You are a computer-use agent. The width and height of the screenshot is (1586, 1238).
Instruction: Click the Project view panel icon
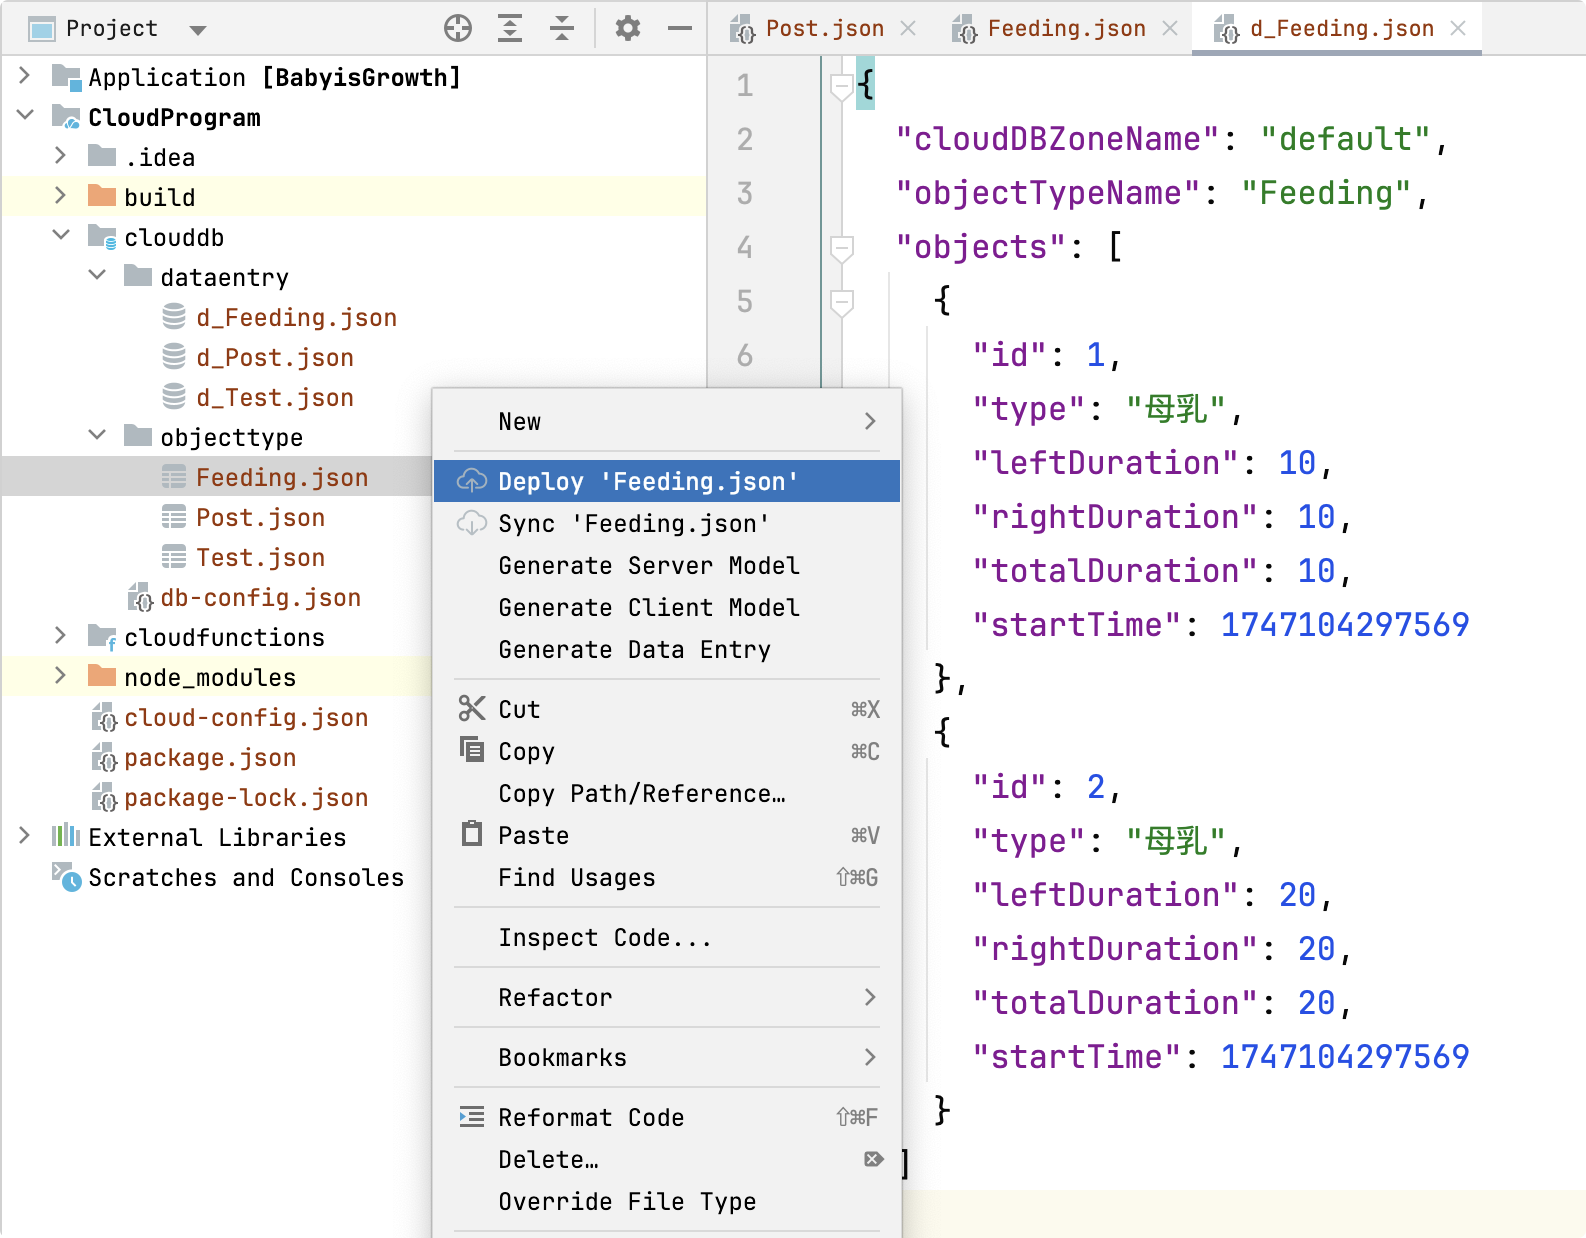pyautogui.click(x=42, y=29)
